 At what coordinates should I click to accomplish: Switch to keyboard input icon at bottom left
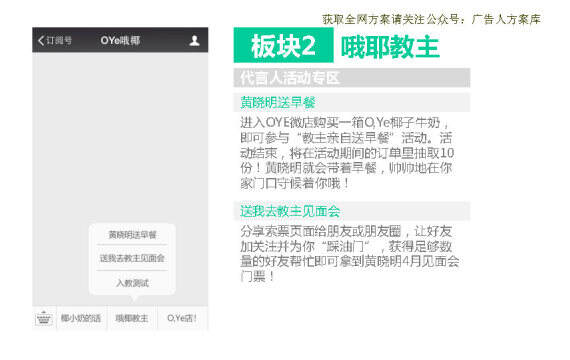pos(44,318)
